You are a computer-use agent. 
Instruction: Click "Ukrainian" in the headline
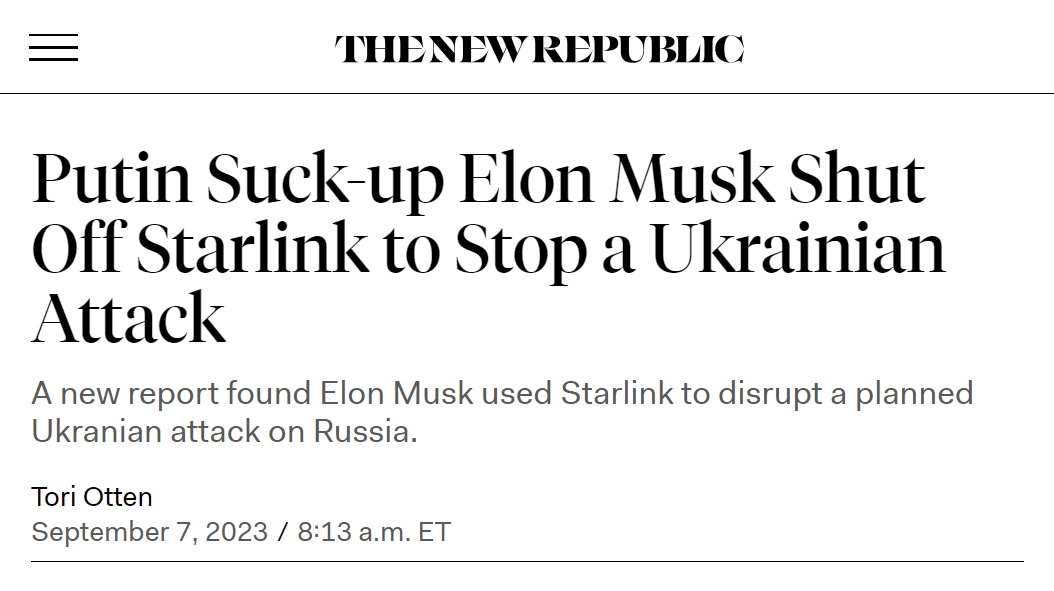pos(798,248)
